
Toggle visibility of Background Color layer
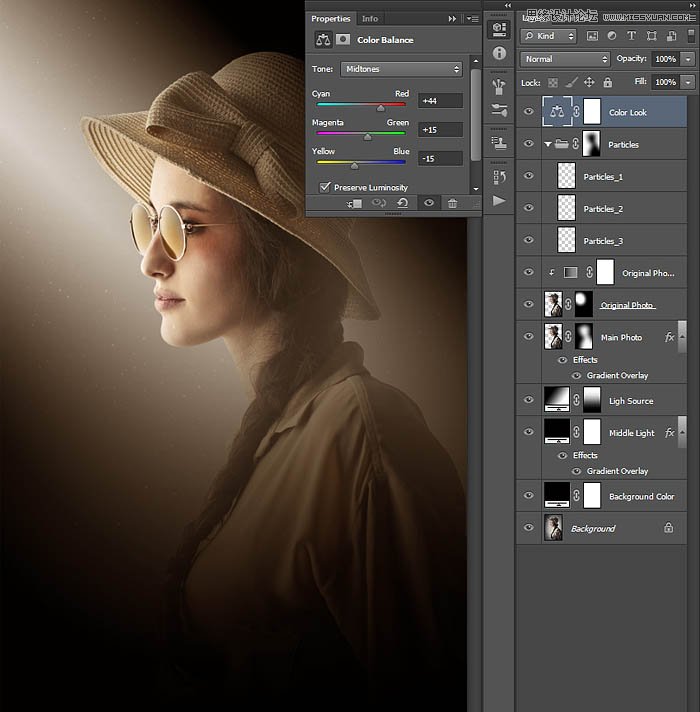pyautogui.click(x=529, y=496)
